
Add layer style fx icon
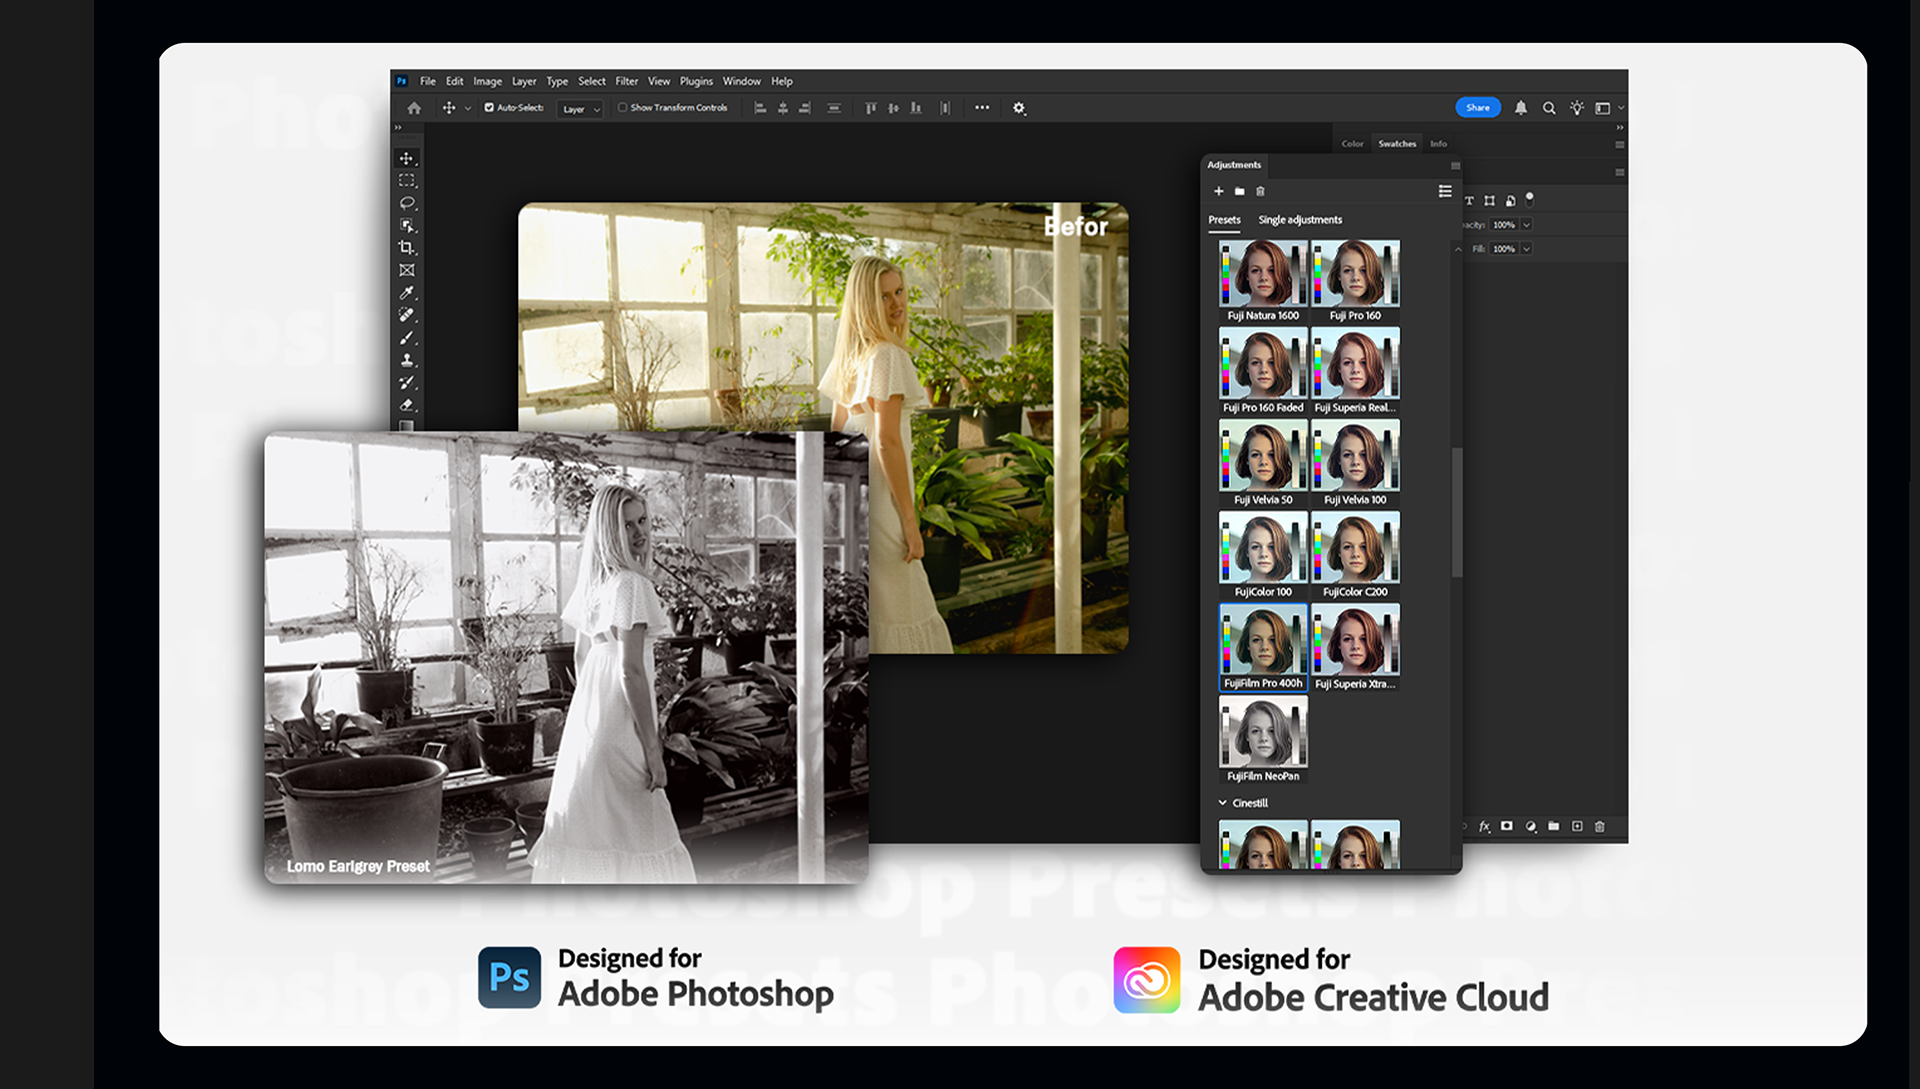[1485, 827]
